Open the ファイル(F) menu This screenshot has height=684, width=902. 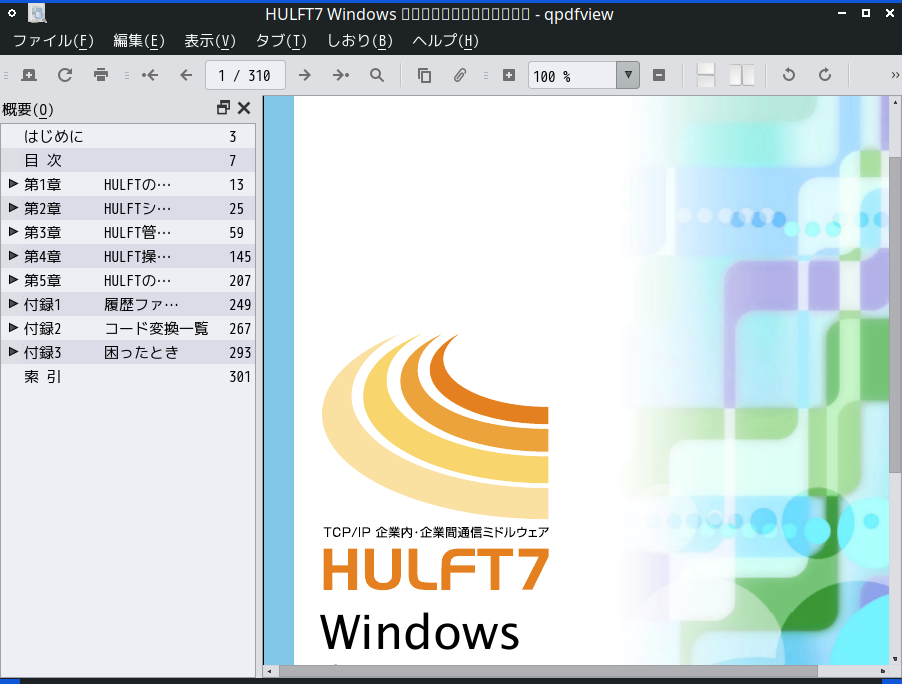(53, 41)
